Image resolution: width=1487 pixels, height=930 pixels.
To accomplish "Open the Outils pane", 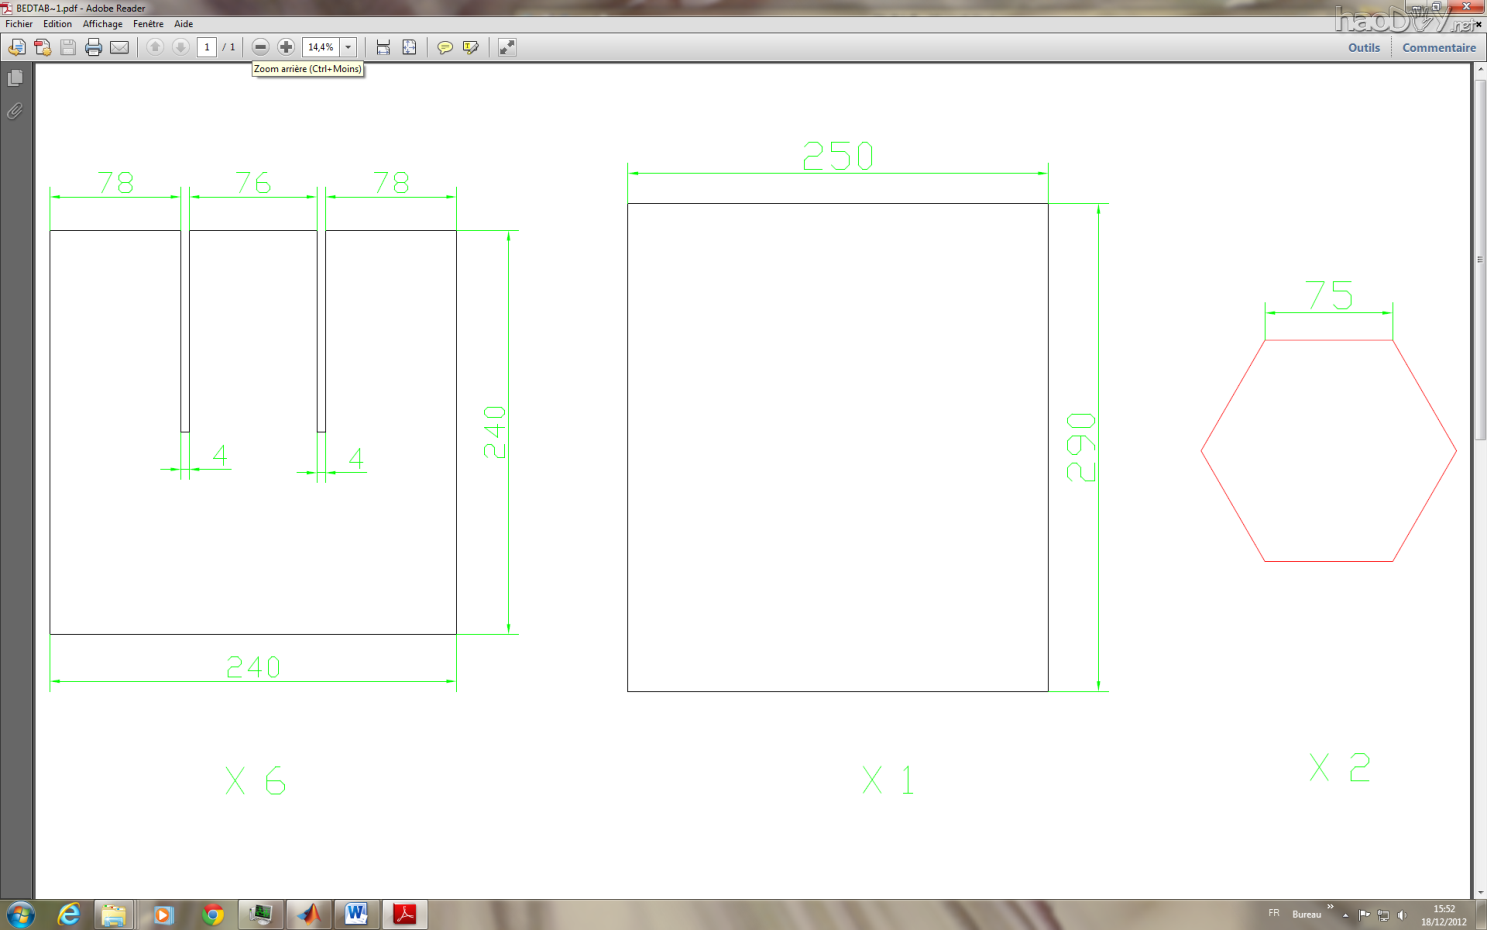I will tap(1363, 47).
